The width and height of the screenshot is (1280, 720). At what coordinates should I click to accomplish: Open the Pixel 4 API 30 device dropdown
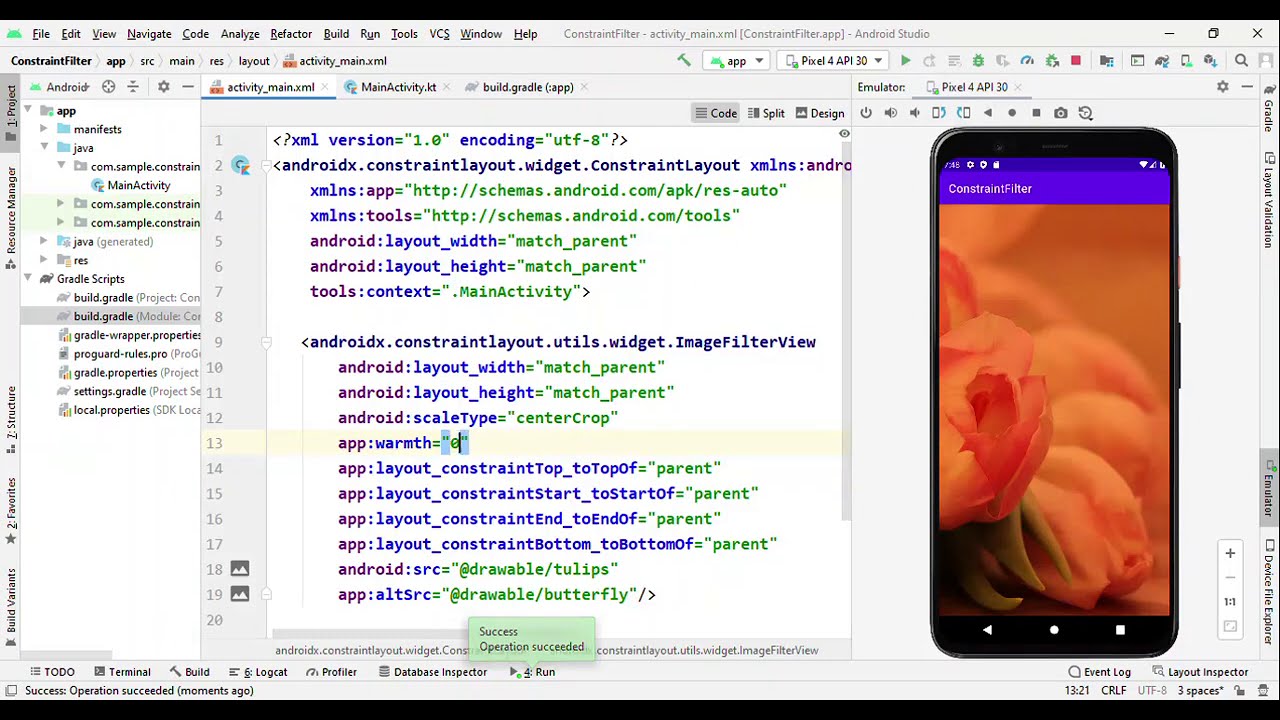click(833, 61)
